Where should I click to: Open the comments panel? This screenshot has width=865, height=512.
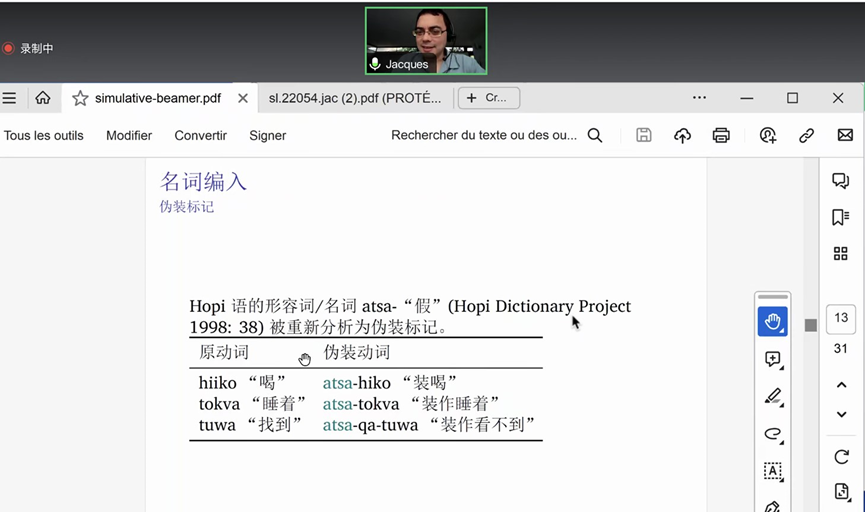[x=840, y=181]
